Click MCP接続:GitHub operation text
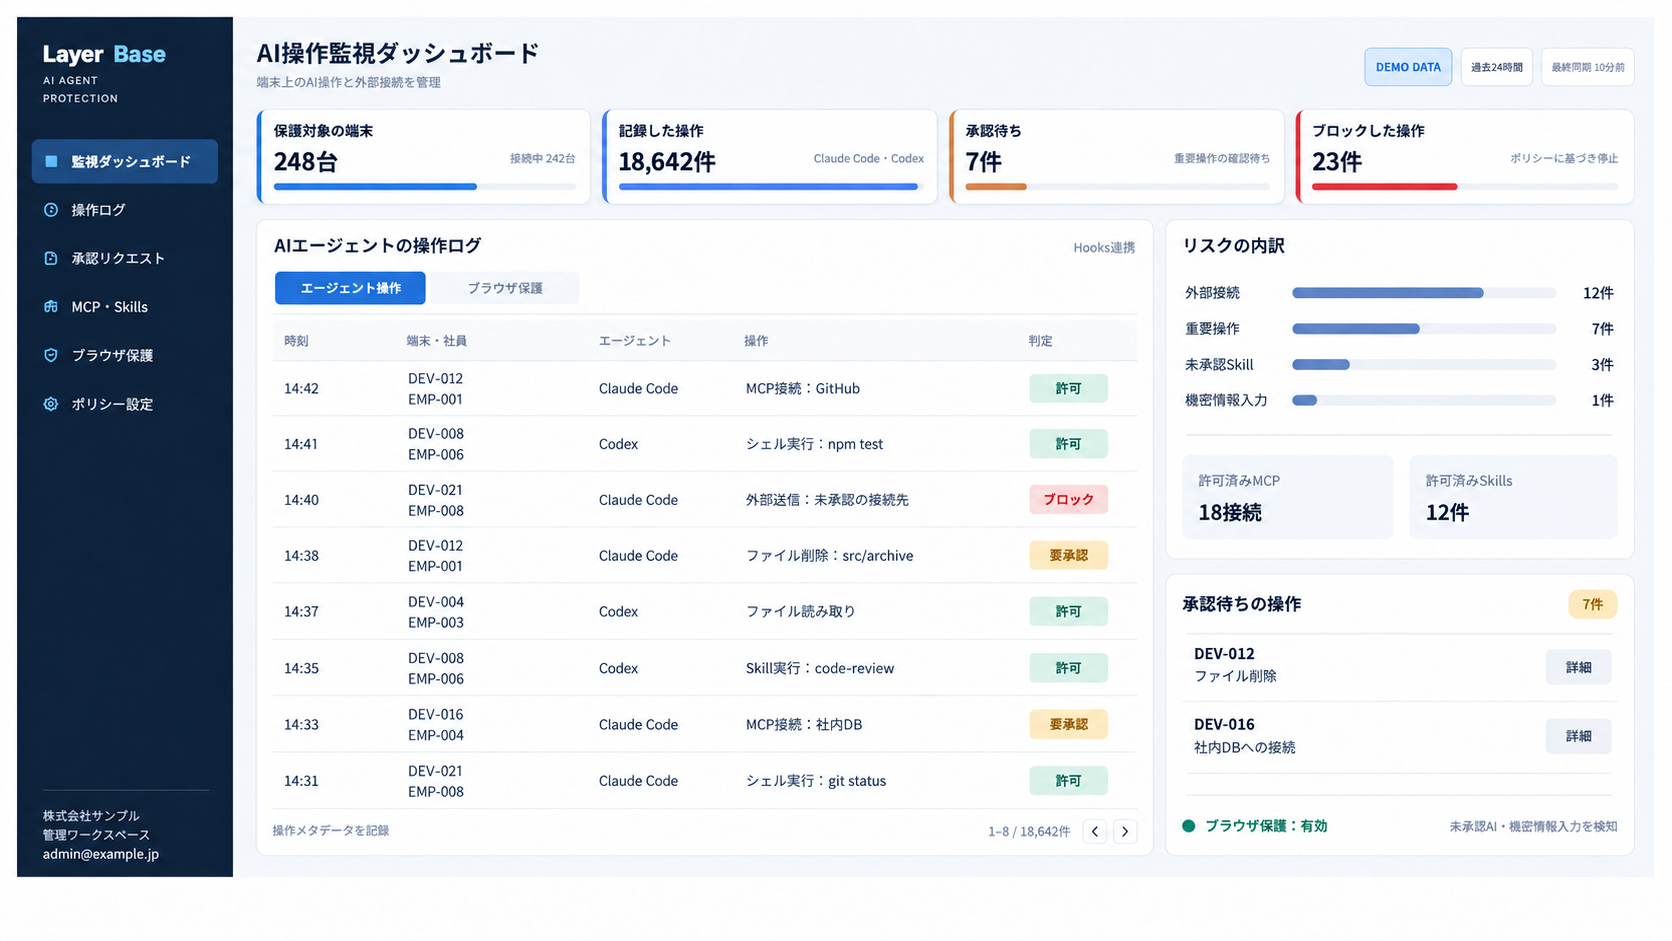1672x941 pixels. click(x=803, y=388)
